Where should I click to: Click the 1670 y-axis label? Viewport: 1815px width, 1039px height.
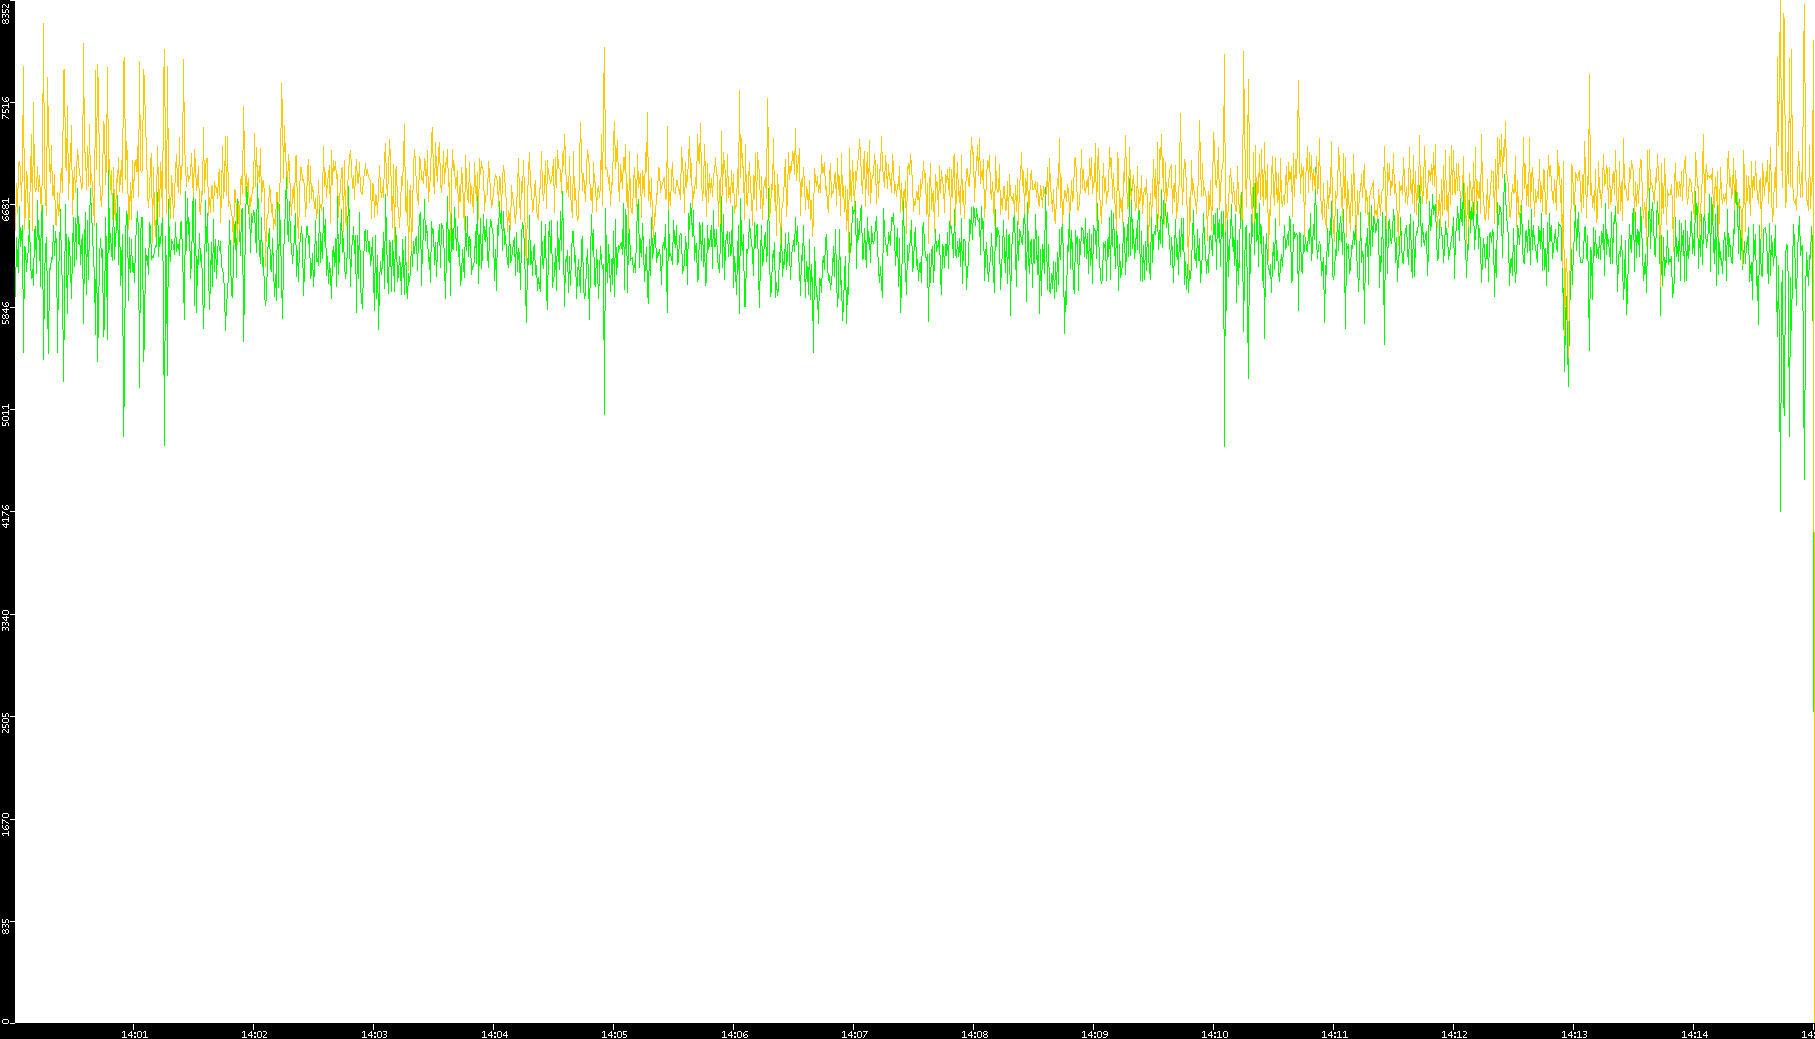point(6,823)
